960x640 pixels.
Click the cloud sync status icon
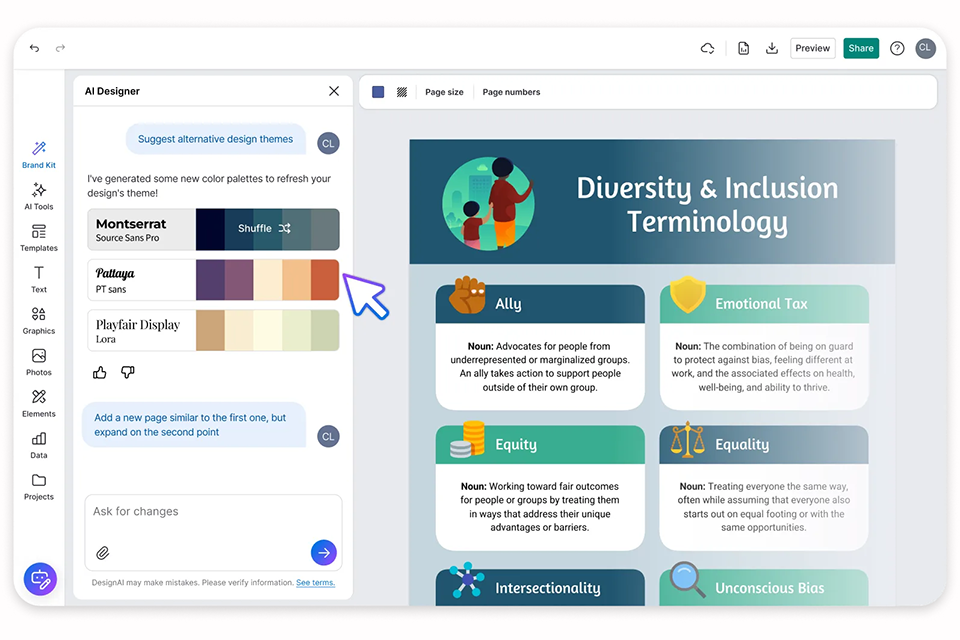tap(707, 48)
